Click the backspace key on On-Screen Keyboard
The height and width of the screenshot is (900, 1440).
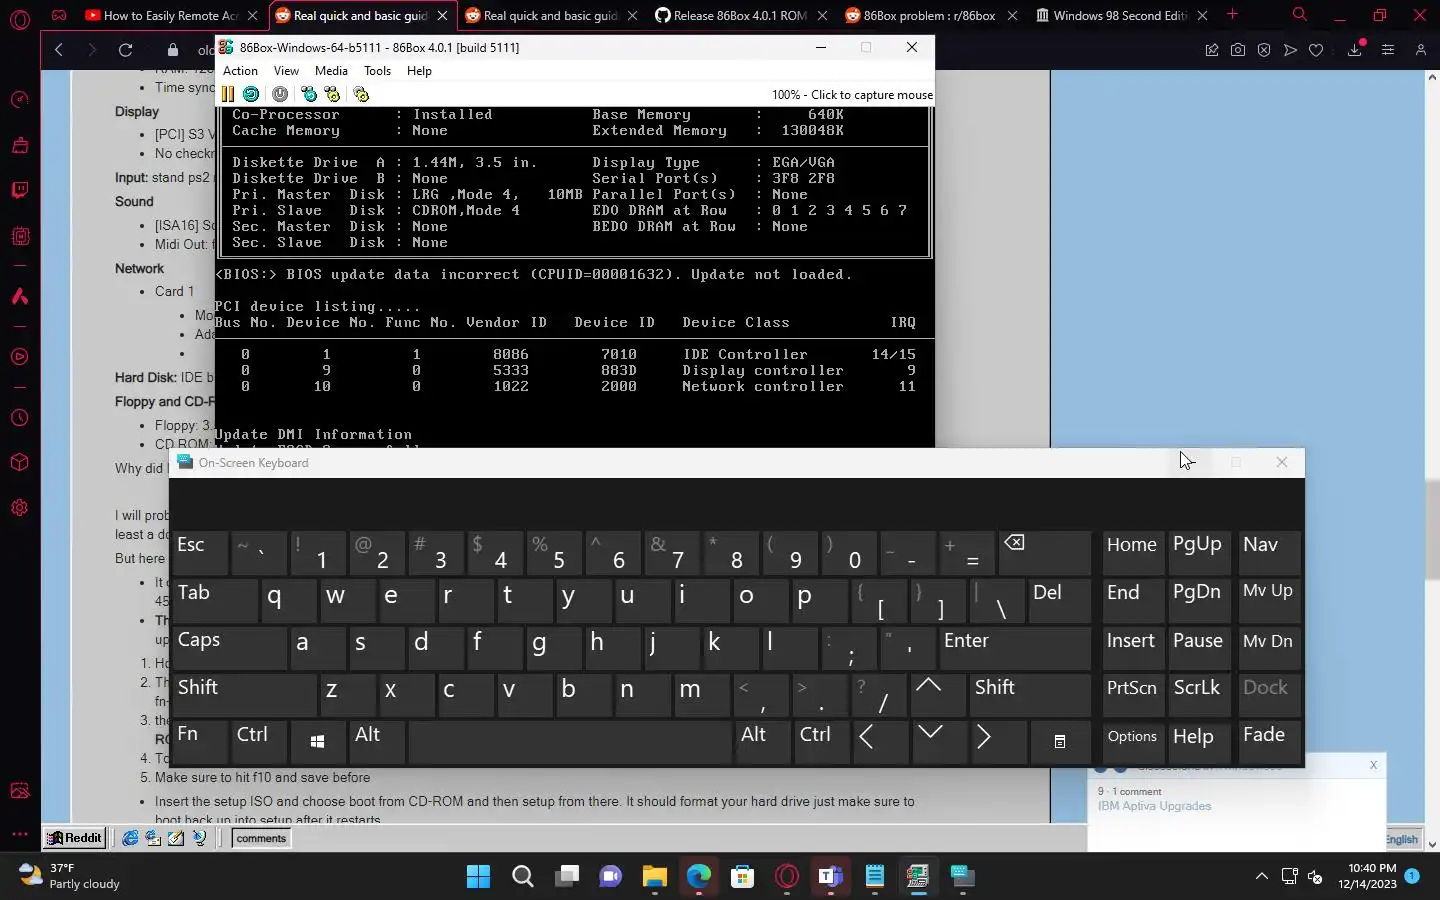(x=1045, y=552)
